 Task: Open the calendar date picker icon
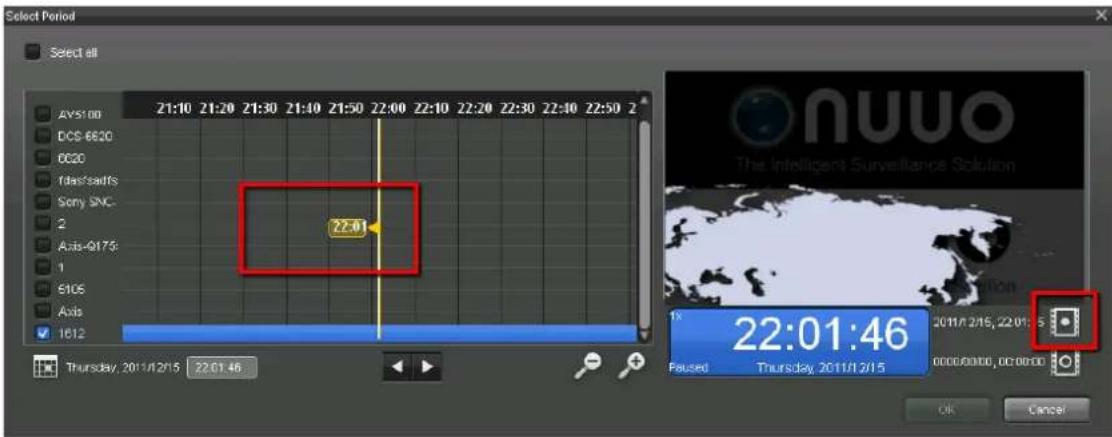point(45,368)
